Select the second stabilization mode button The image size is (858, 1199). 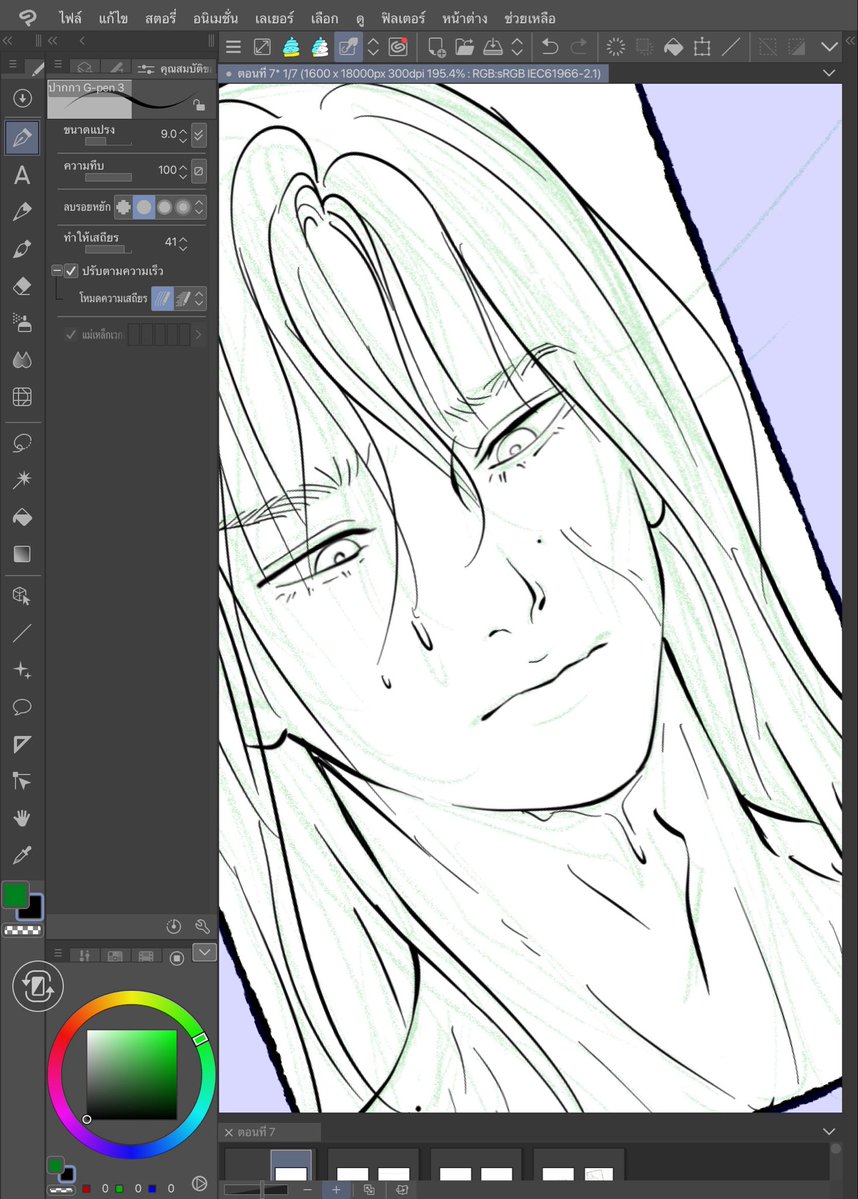point(182,298)
